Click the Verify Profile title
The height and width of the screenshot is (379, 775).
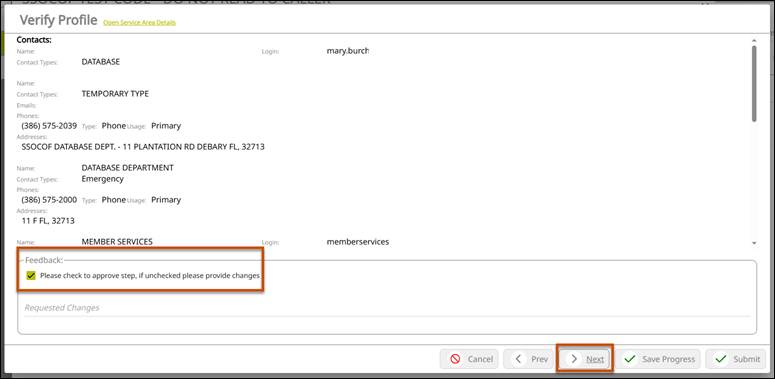tap(58, 20)
